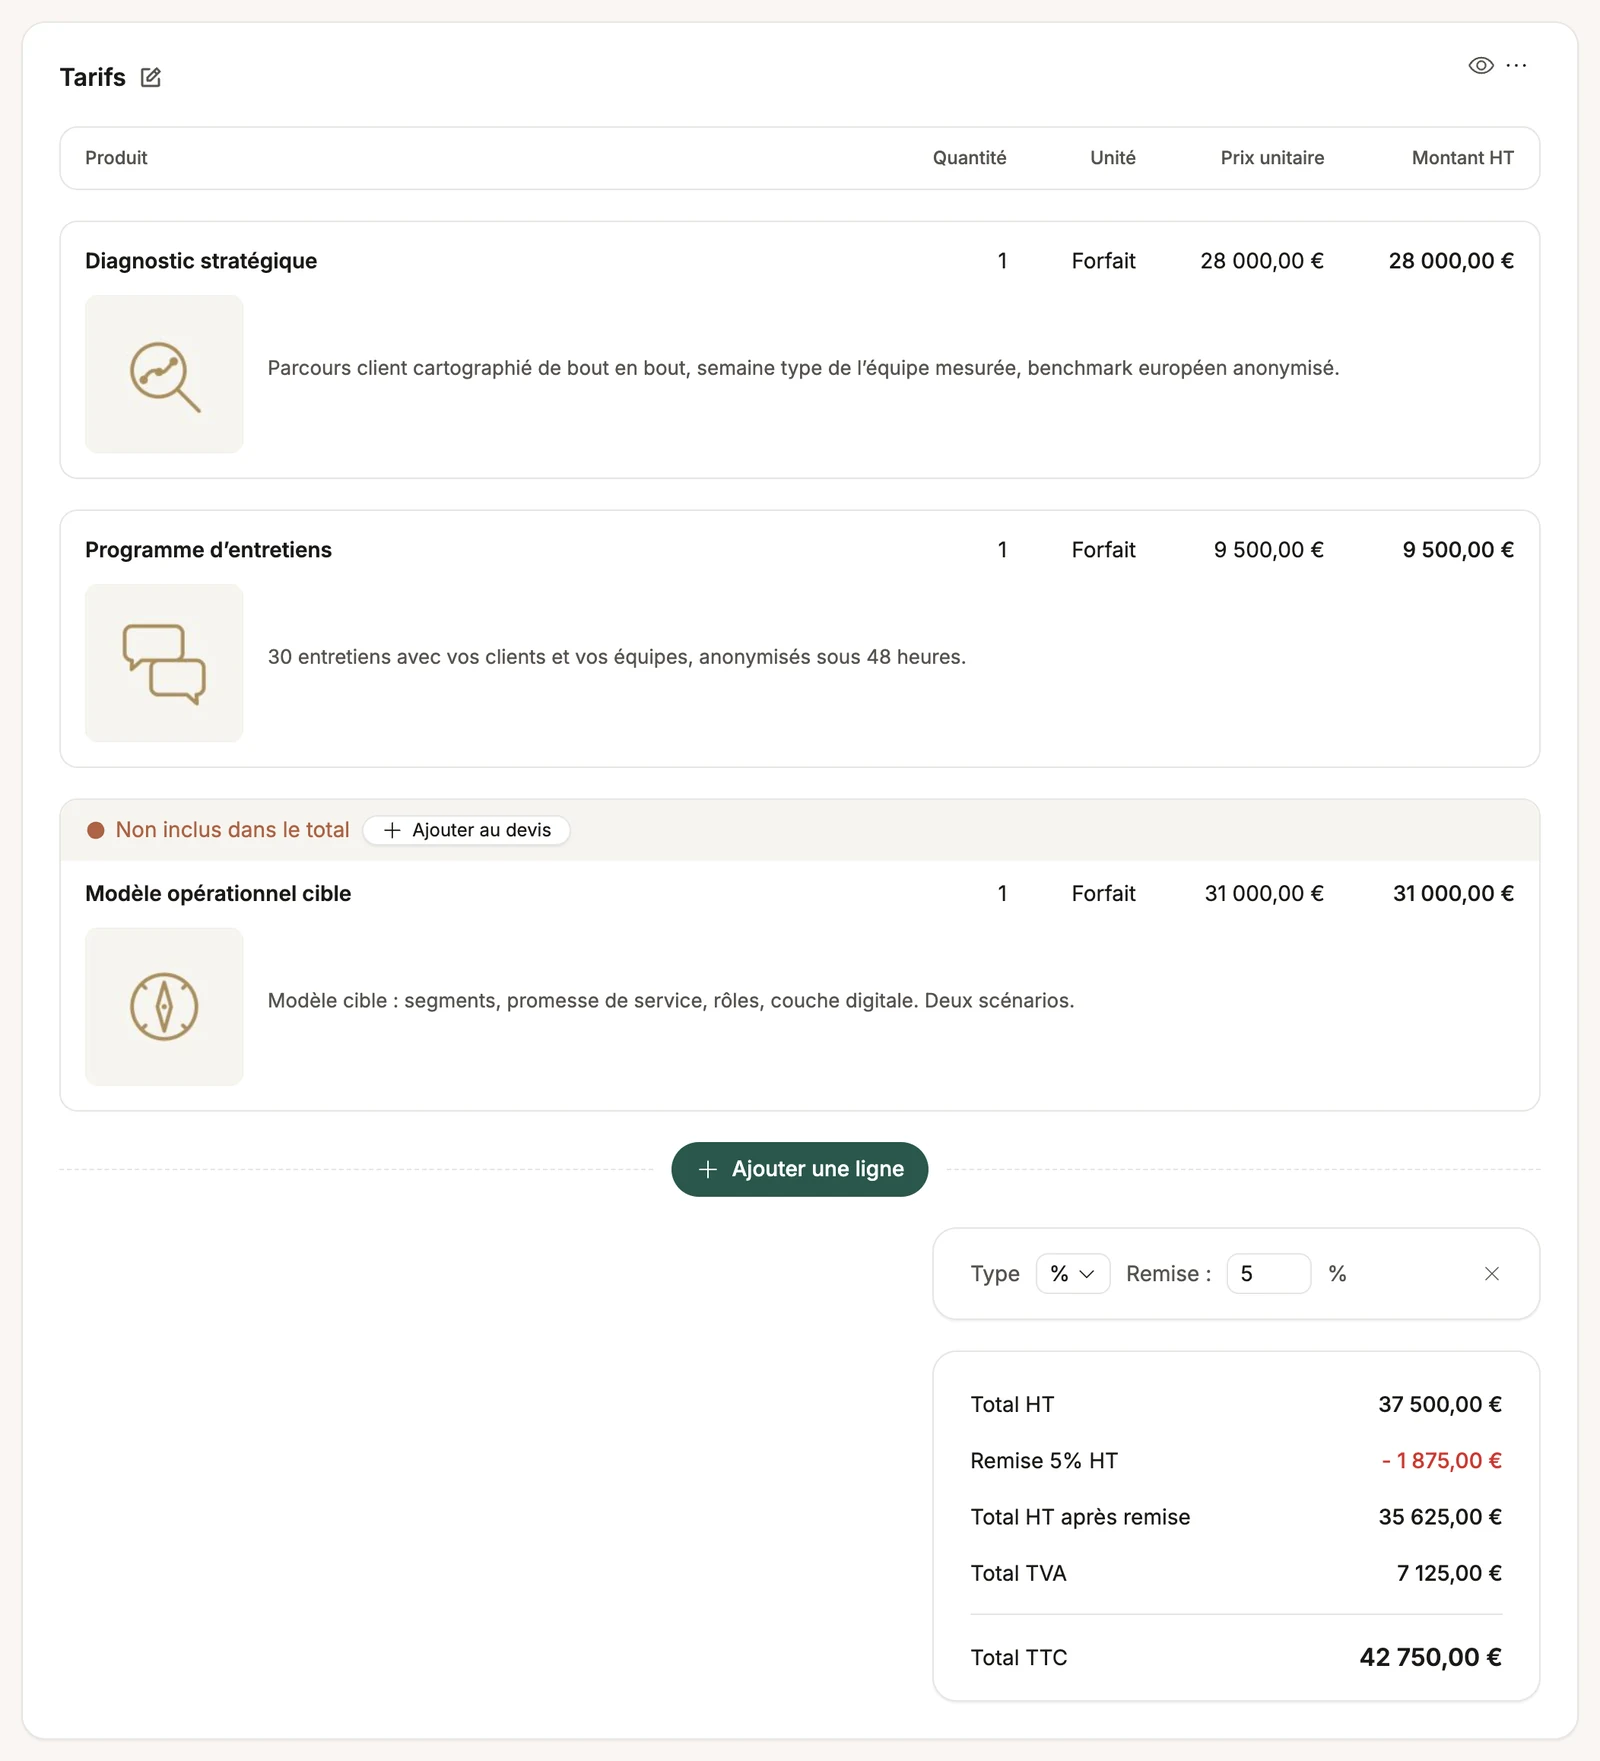Click the Modèle opérationnel cible compass thumbnail
This screenshot has height=1761, width=1600.
point(164,1007)
